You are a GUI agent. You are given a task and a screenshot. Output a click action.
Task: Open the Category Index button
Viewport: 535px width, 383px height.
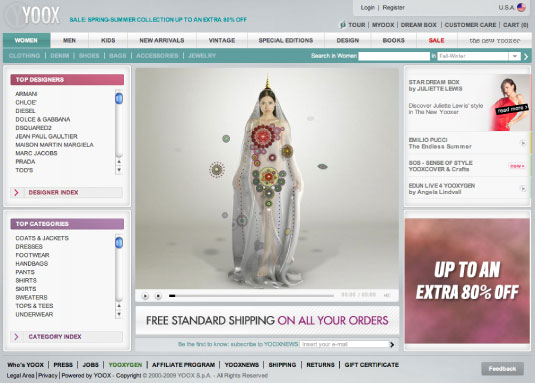click(67, 337)
